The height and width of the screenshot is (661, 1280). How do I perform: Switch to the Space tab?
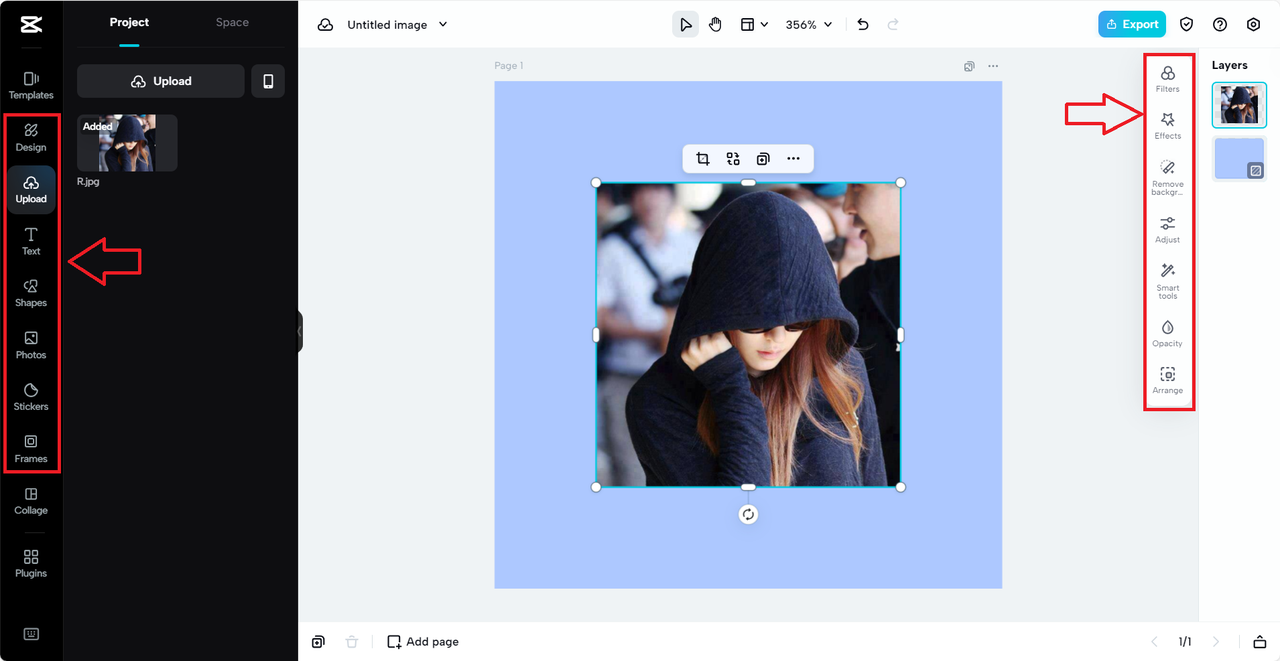click(x=231, y=22)
